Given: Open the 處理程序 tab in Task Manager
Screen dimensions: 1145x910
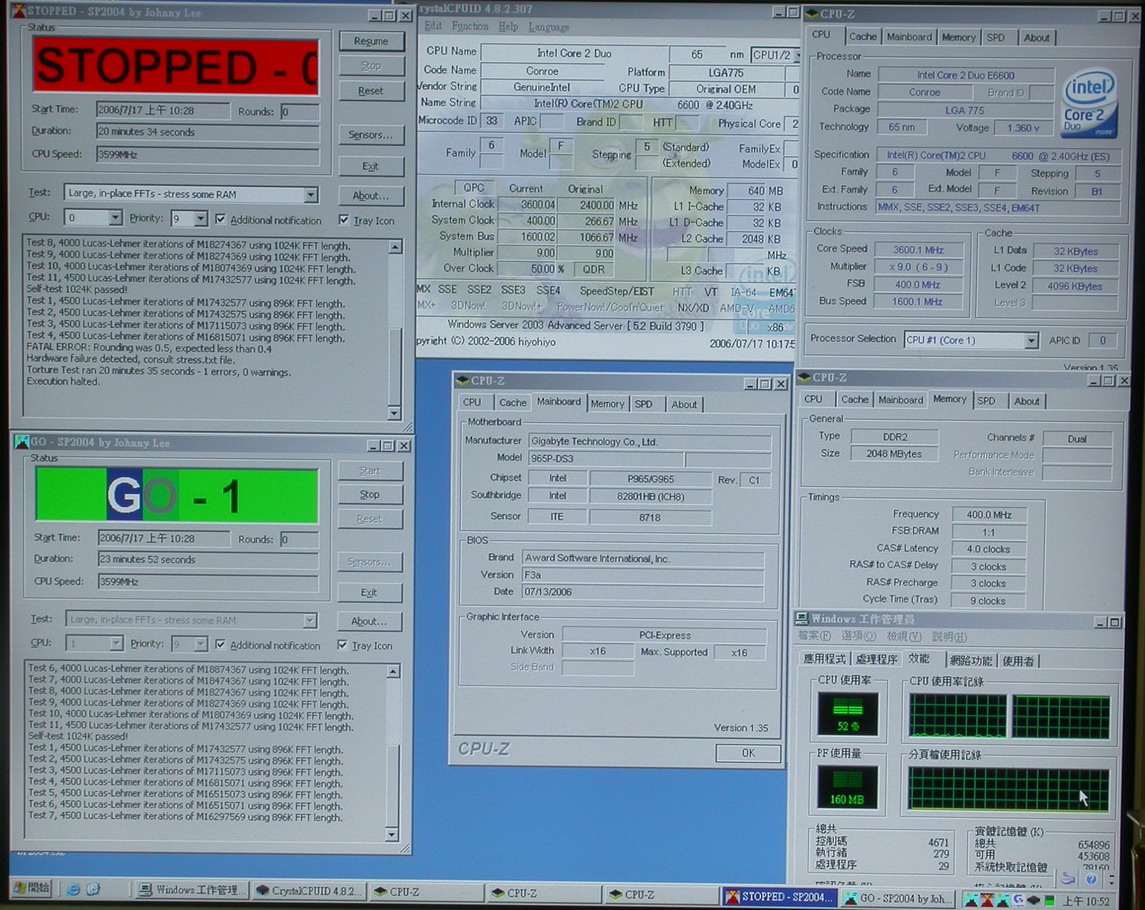Looking at the screenshot, I should (876, 660).
